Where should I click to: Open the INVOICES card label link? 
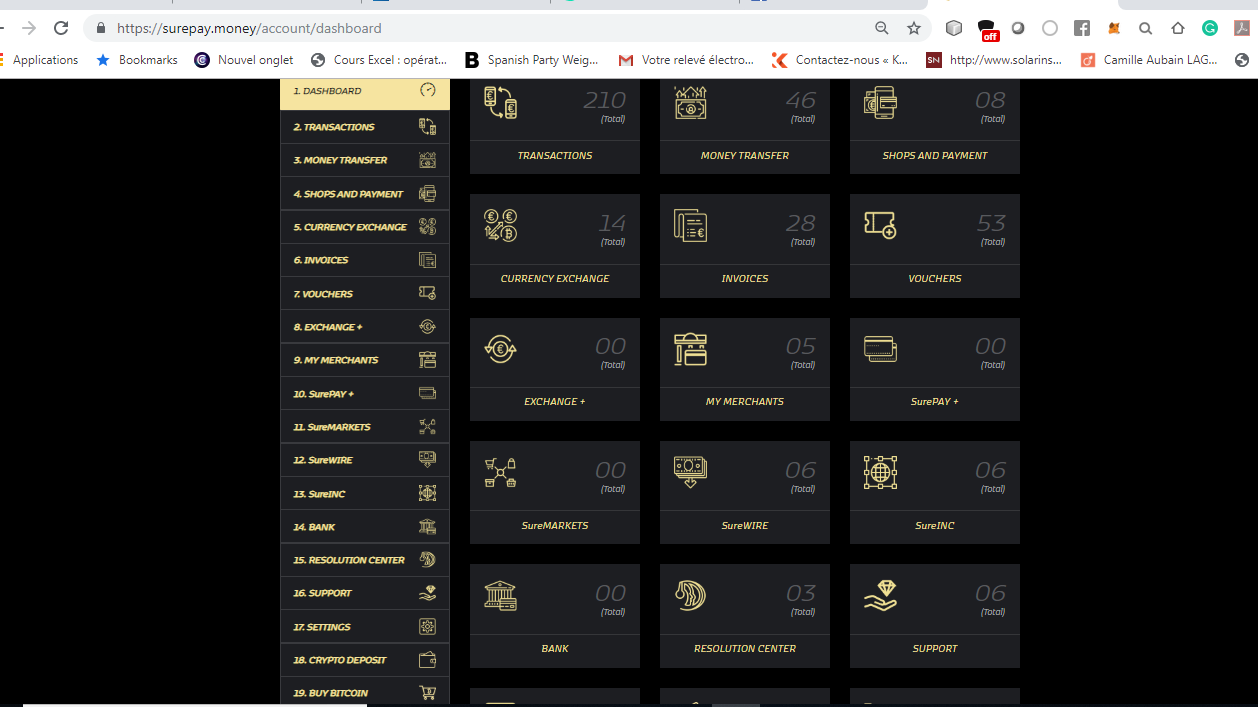(x=745, y=279)
